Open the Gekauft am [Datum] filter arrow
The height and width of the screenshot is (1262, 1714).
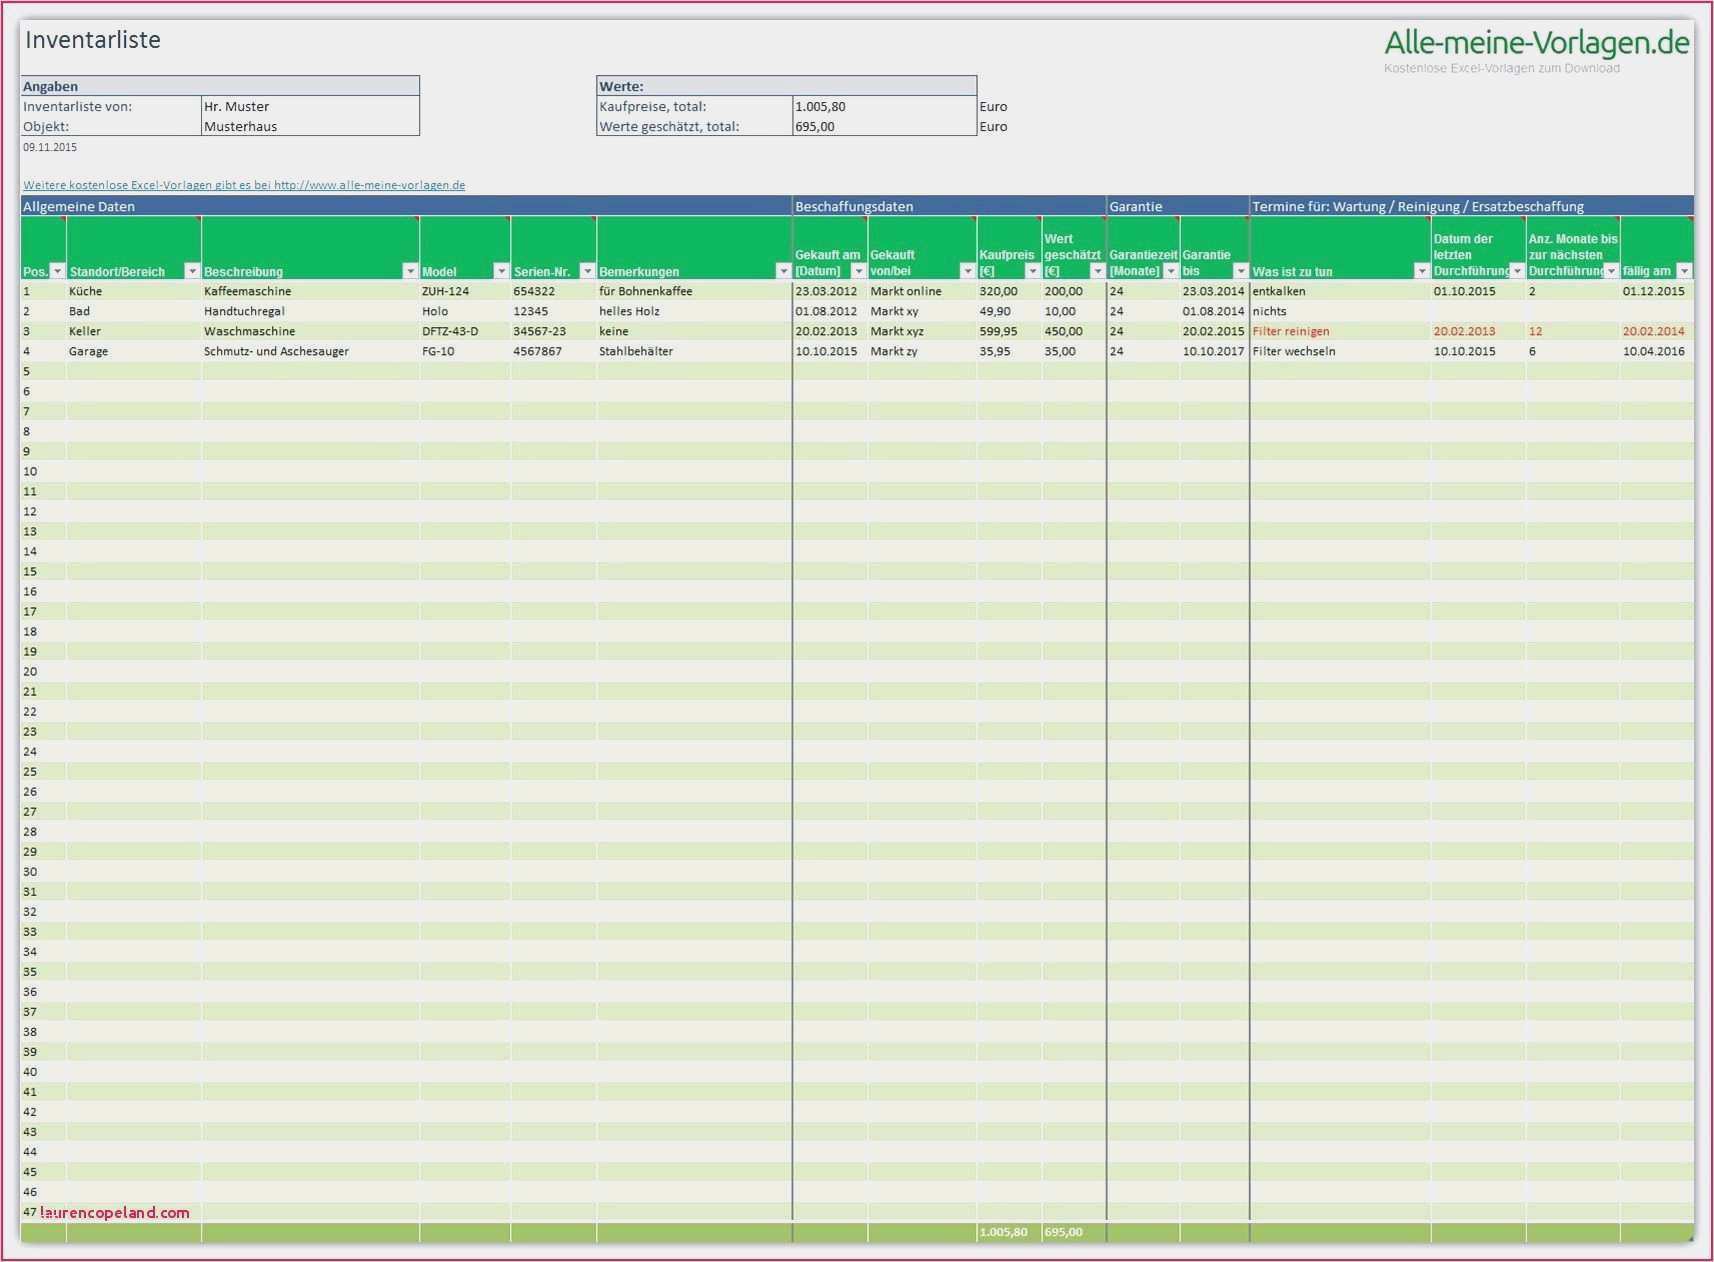[858, 272]
